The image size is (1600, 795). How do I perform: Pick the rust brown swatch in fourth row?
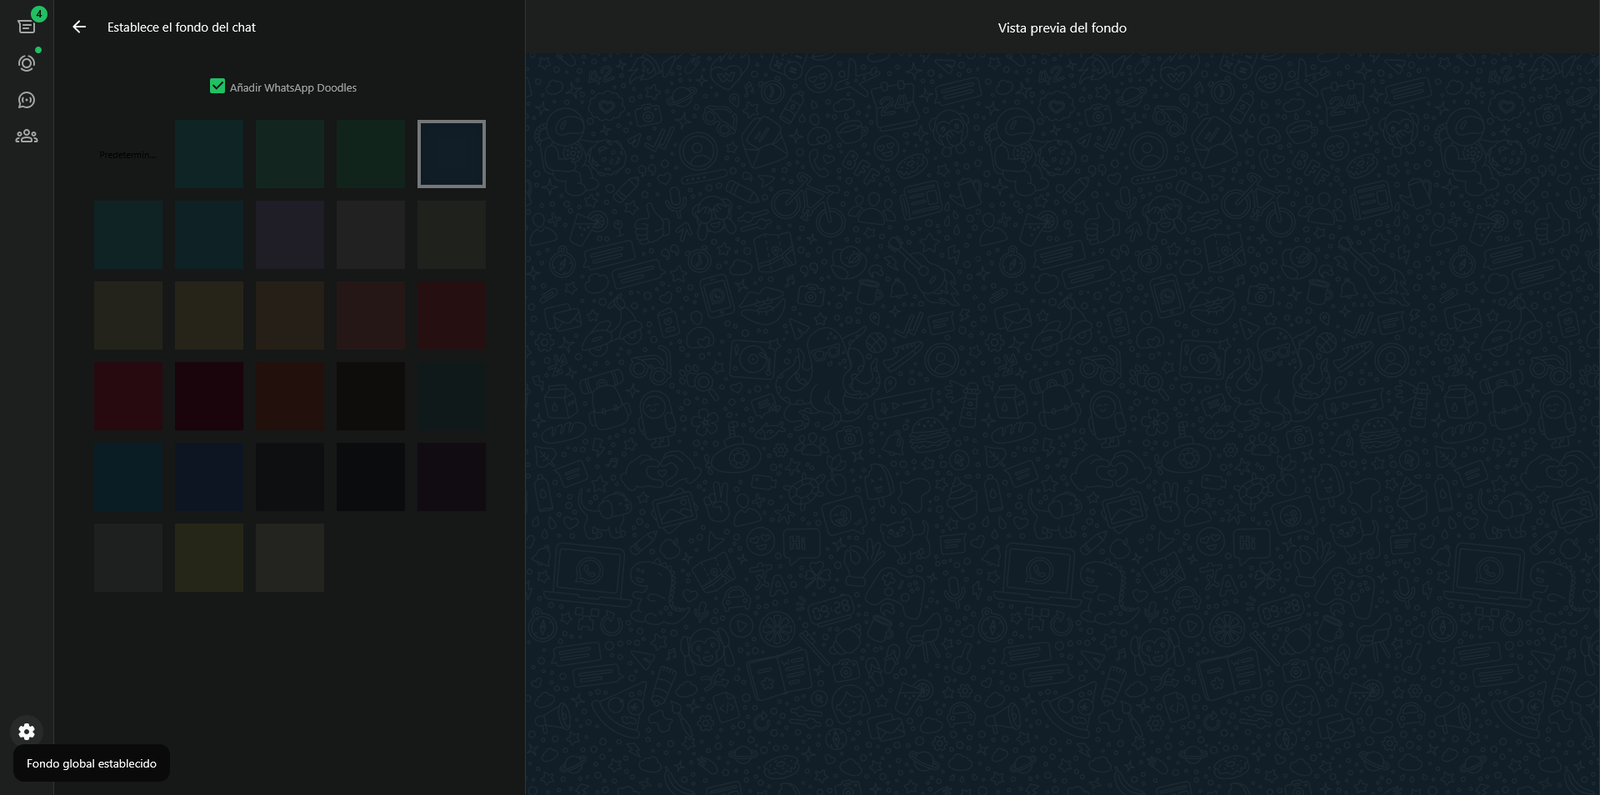(x=290, y=396)
